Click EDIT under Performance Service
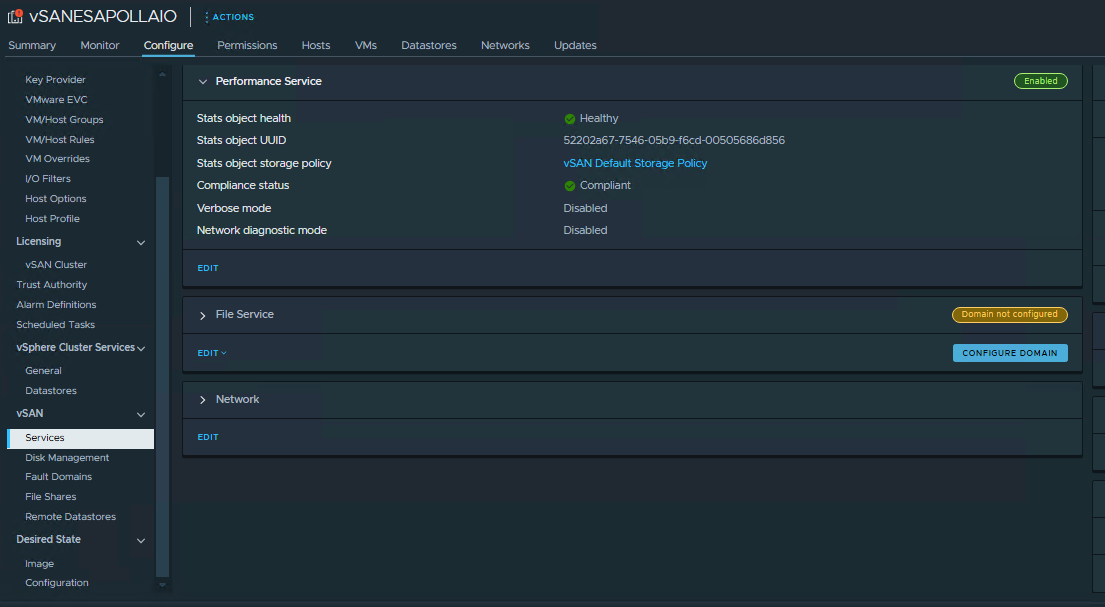The width and height of the screenshot is (1105, 607). click(208, 268)
